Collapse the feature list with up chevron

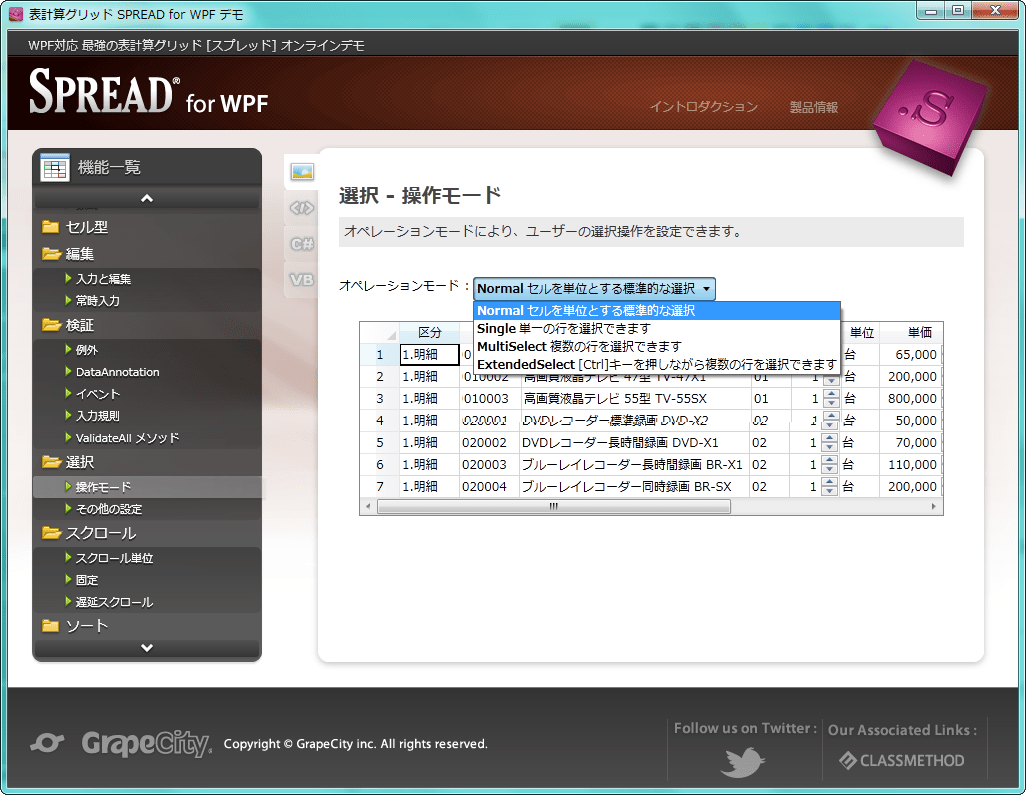[146, 196]
